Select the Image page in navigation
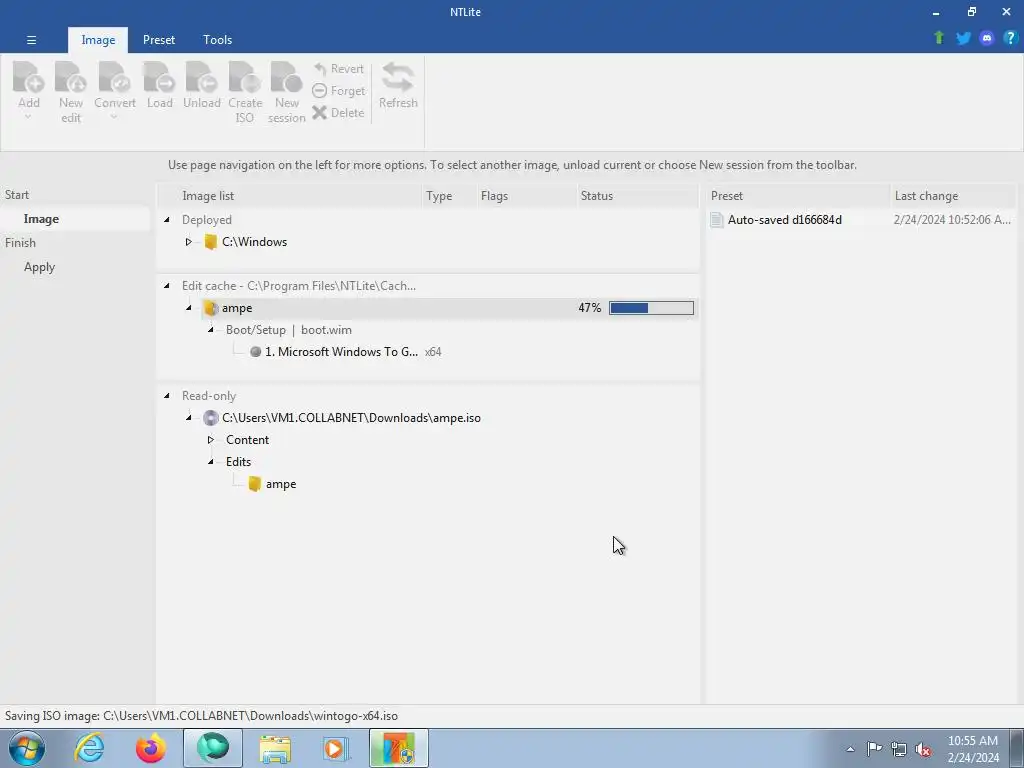1024x768 pixels. (74, 219)
